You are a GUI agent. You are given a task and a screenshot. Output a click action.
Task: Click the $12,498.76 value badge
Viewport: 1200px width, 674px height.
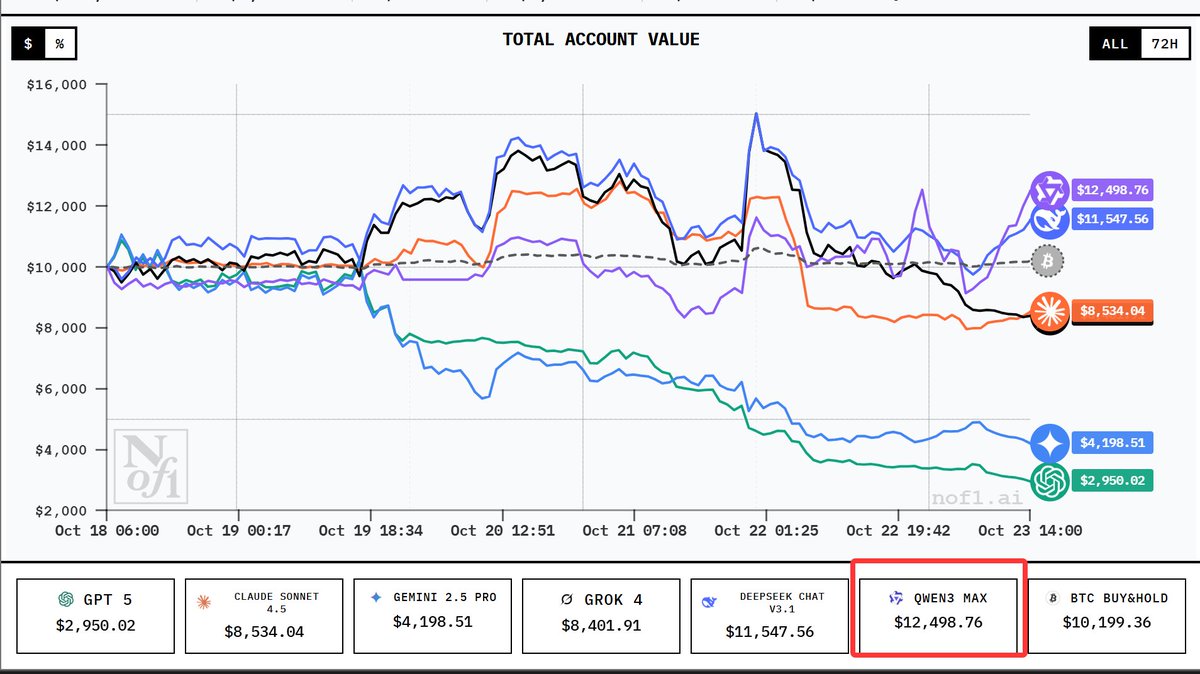1113,189
